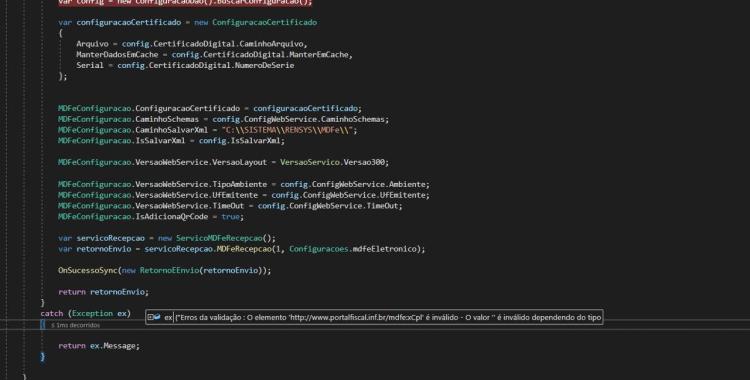
Task: Click 'configuracaoCertificado' in its var declaration
Action: point(129,22)
